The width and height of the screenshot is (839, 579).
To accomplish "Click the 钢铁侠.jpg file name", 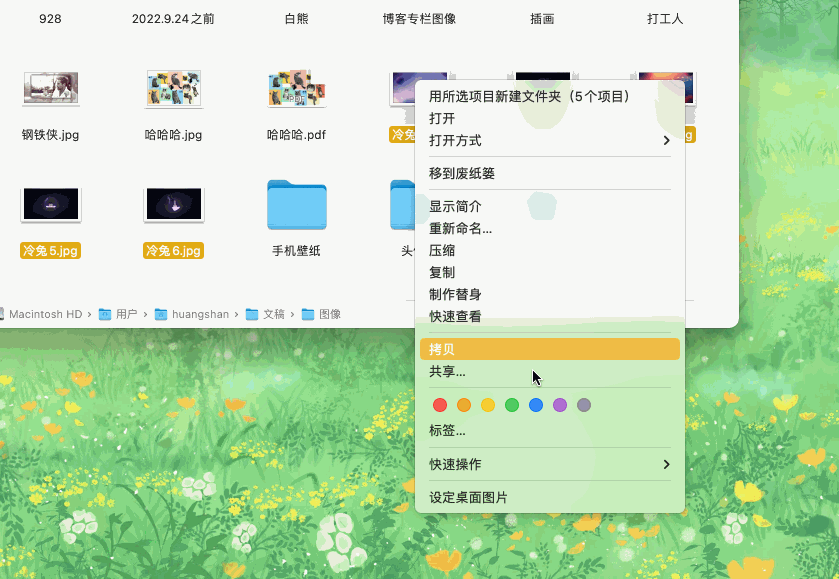I will (x=50, y=134).
